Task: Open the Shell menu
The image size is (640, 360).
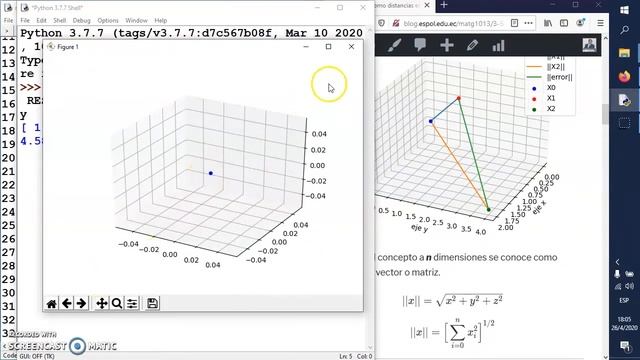Action: point(60,20)
